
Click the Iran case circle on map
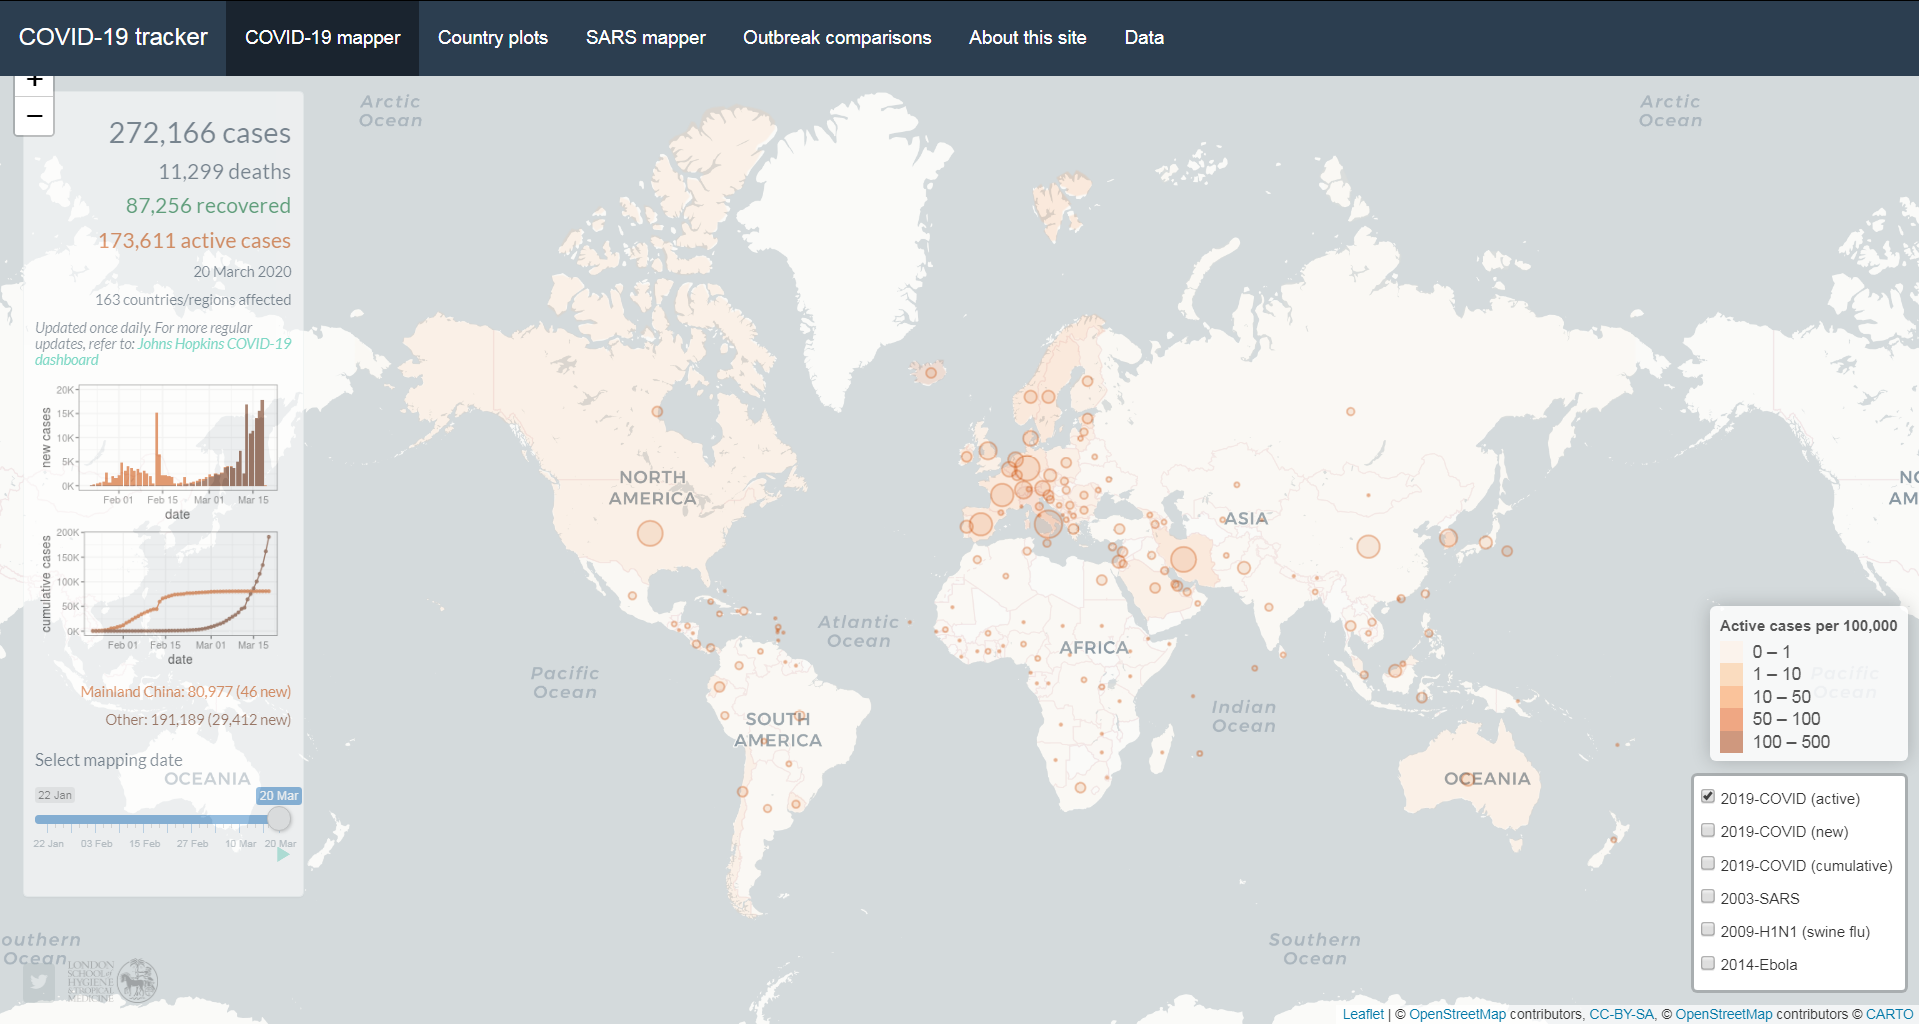pyautogui.click(x=1183, y=559)
